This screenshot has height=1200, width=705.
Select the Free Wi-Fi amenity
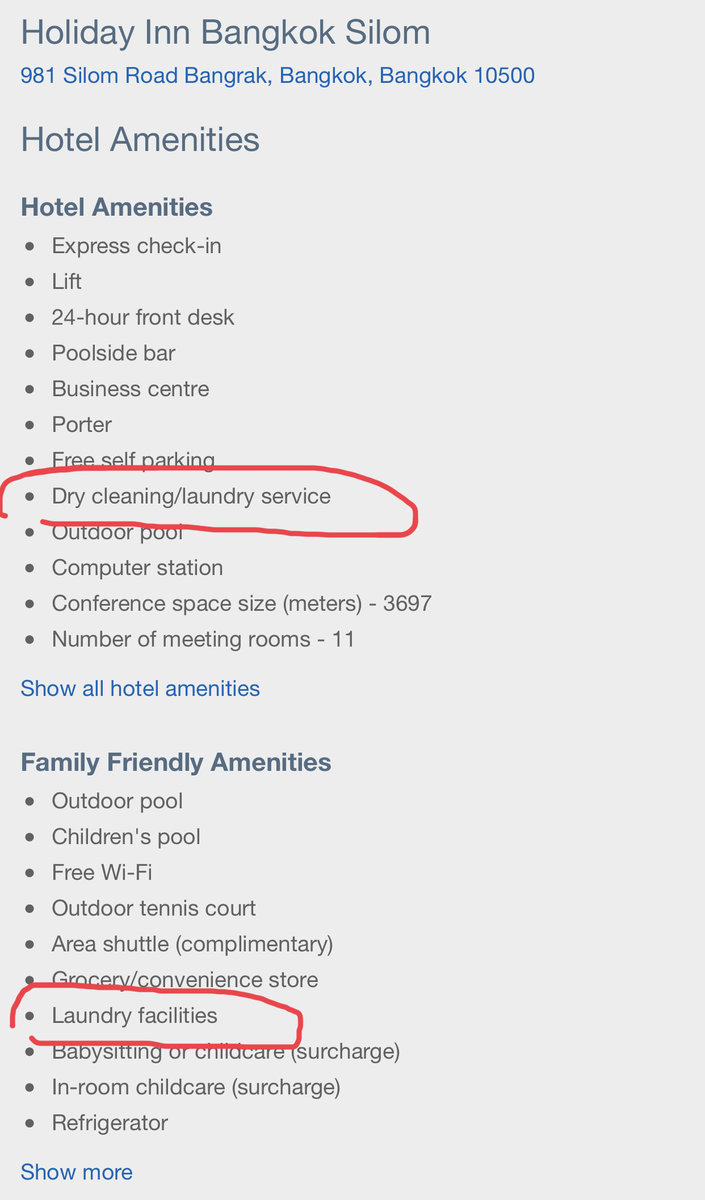pos(102,872)
